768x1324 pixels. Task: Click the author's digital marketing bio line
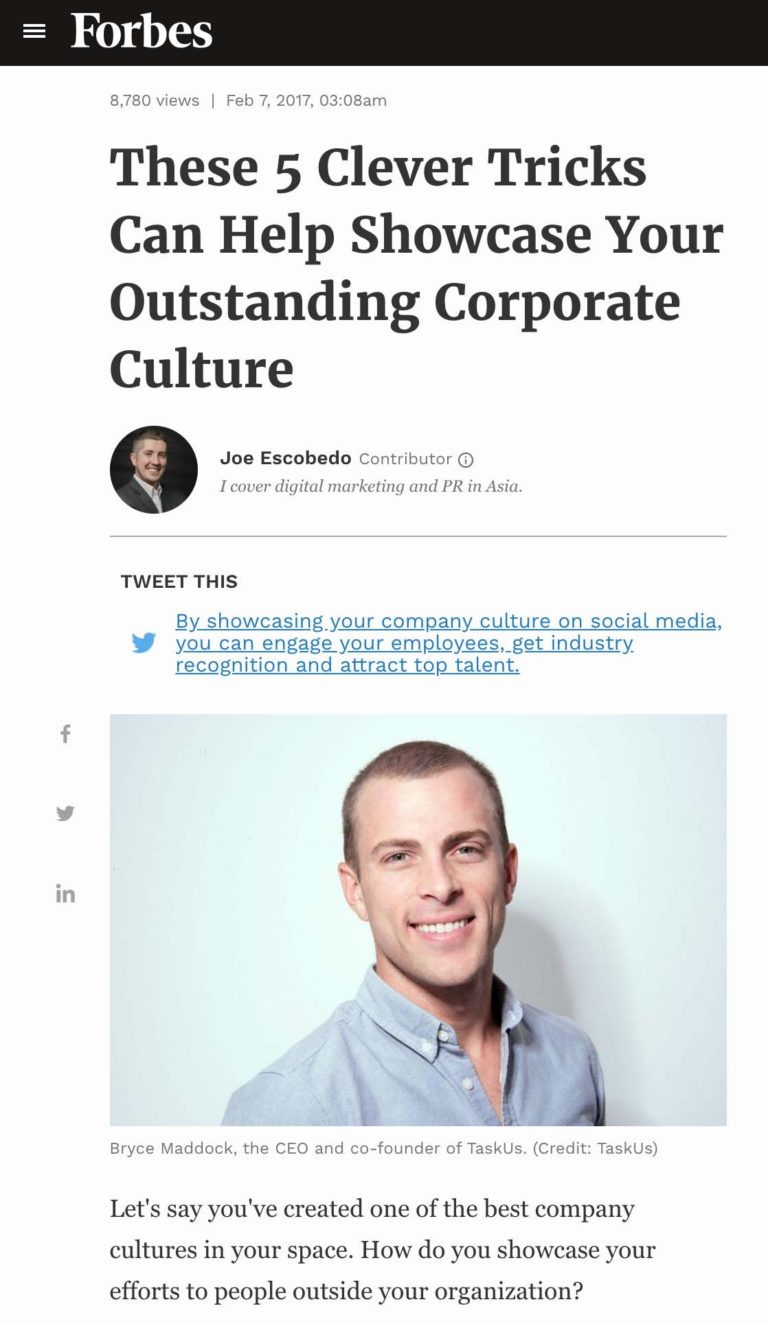tap(371, 487)
